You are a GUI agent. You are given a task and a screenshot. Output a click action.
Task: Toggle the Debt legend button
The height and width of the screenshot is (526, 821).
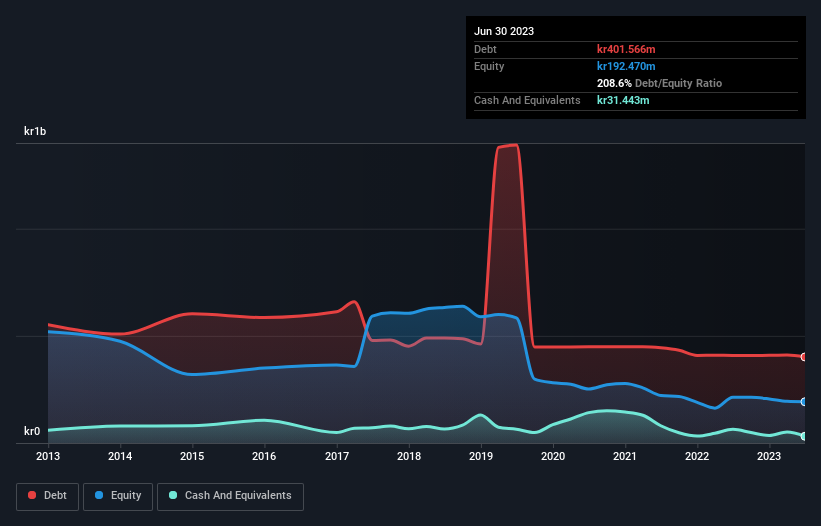pos(48,496)
